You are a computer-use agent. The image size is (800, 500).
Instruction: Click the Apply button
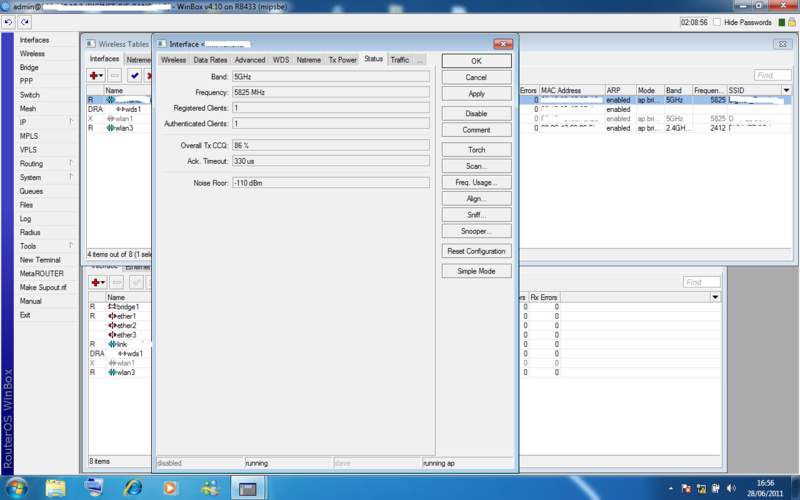tap(476, 93)
